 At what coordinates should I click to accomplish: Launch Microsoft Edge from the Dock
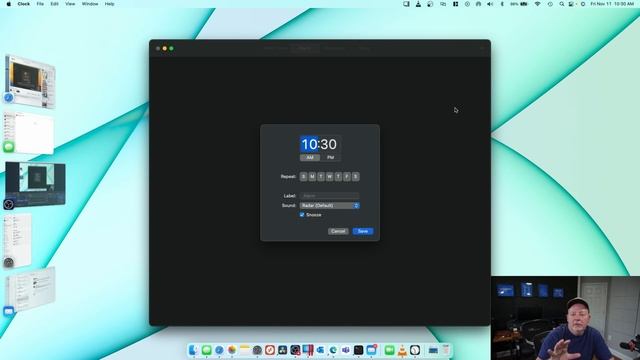tap(333, 350)
